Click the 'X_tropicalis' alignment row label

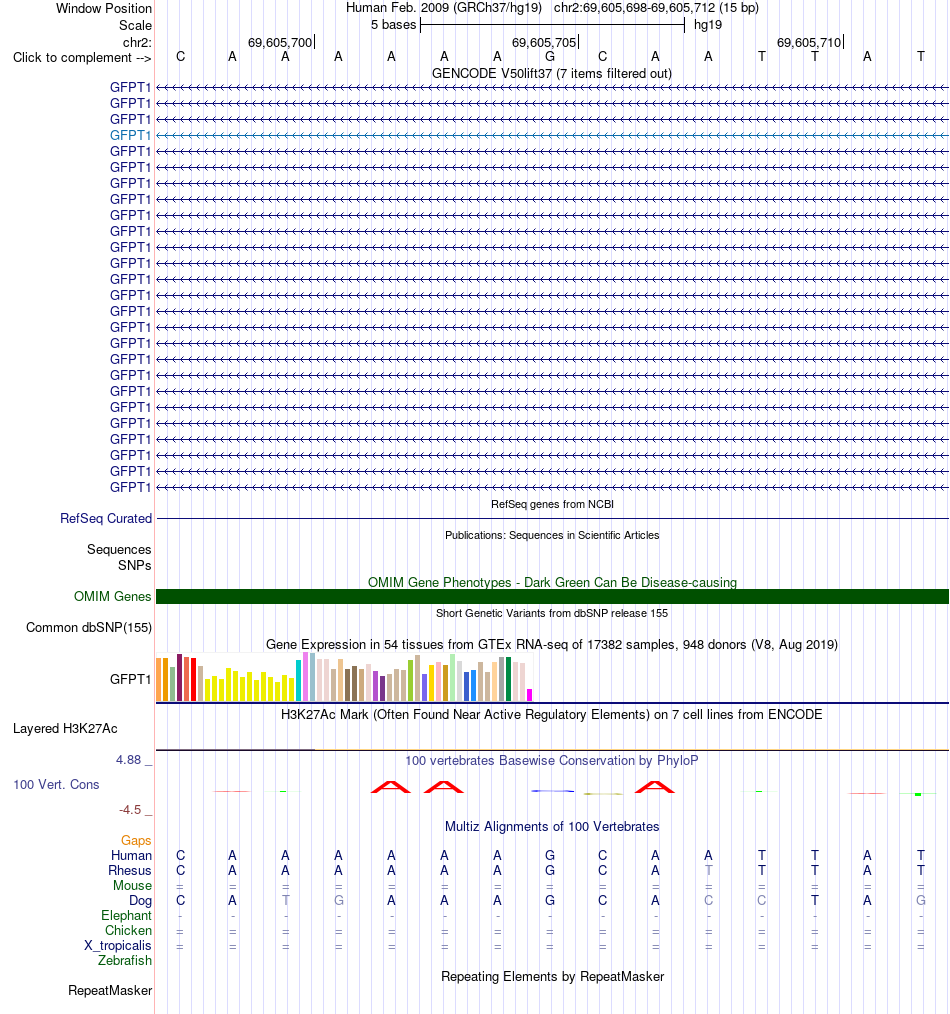coord(118,945)
